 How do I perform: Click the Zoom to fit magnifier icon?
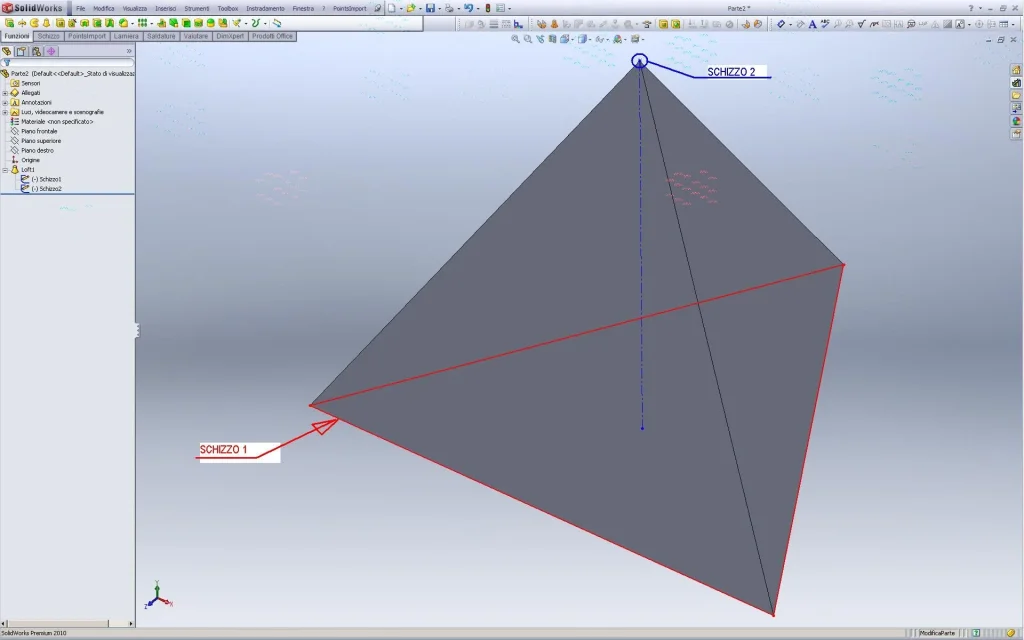pos(515,39)
